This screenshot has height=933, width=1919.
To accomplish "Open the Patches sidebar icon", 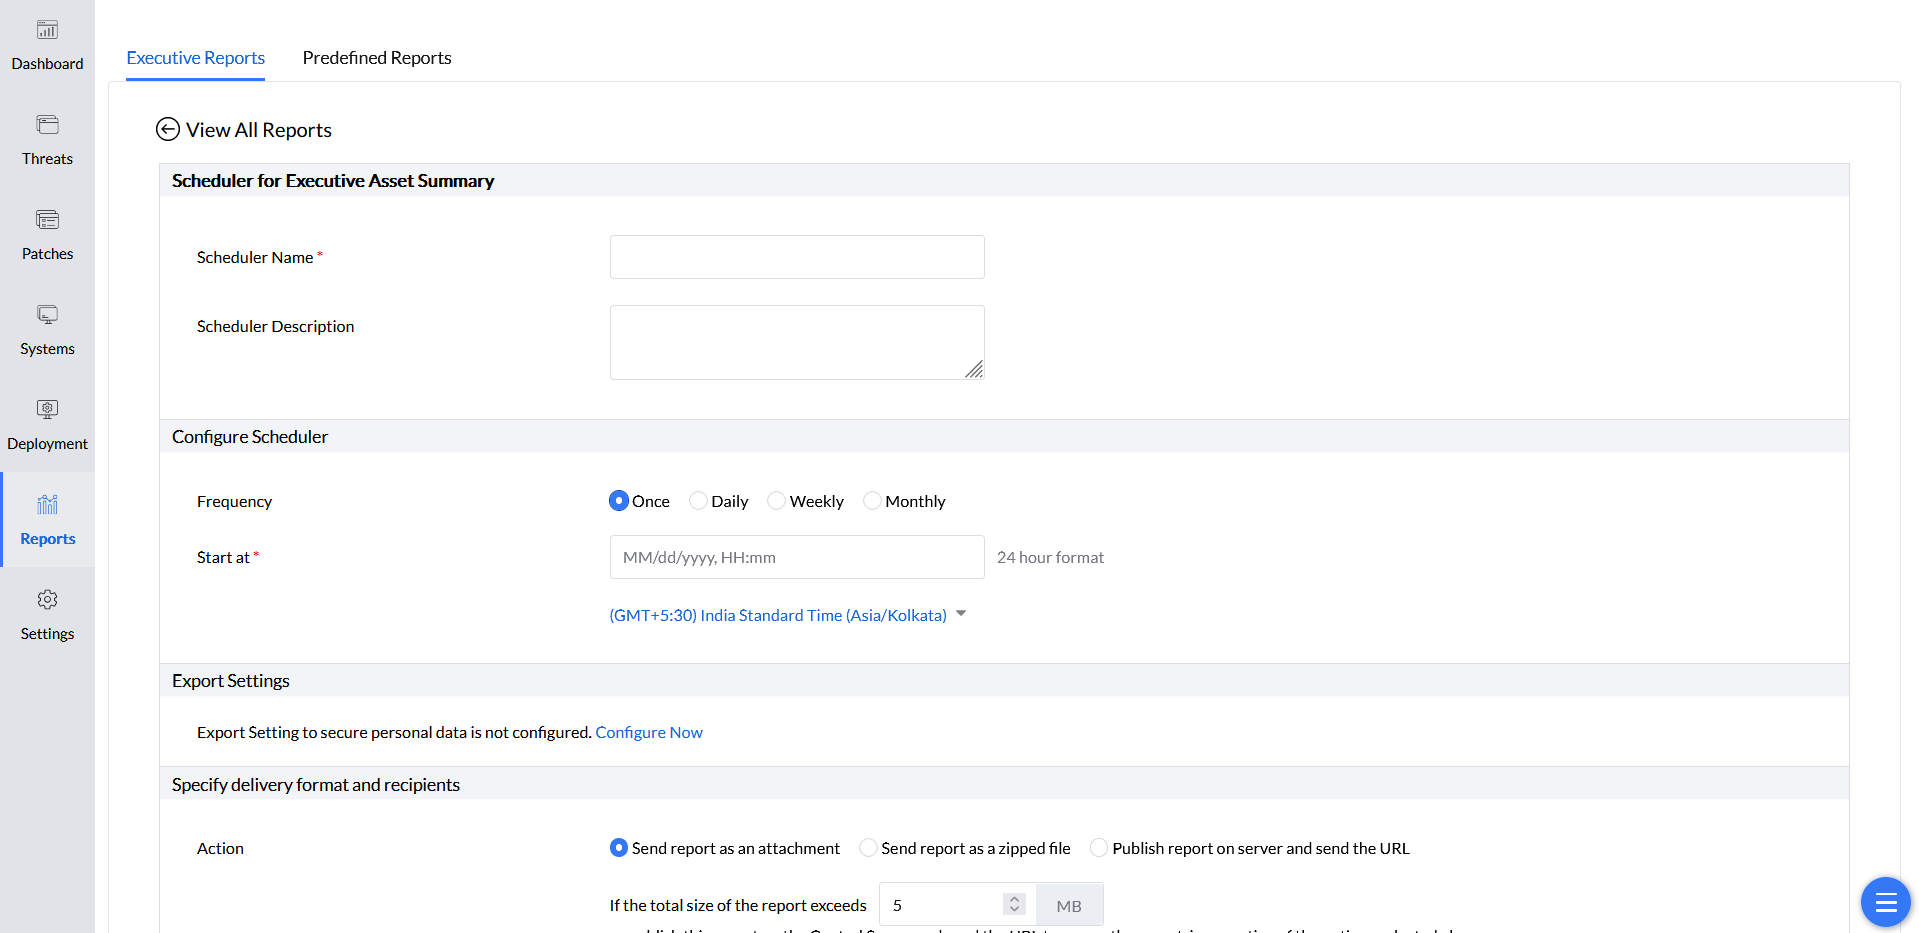I will 47,220.
